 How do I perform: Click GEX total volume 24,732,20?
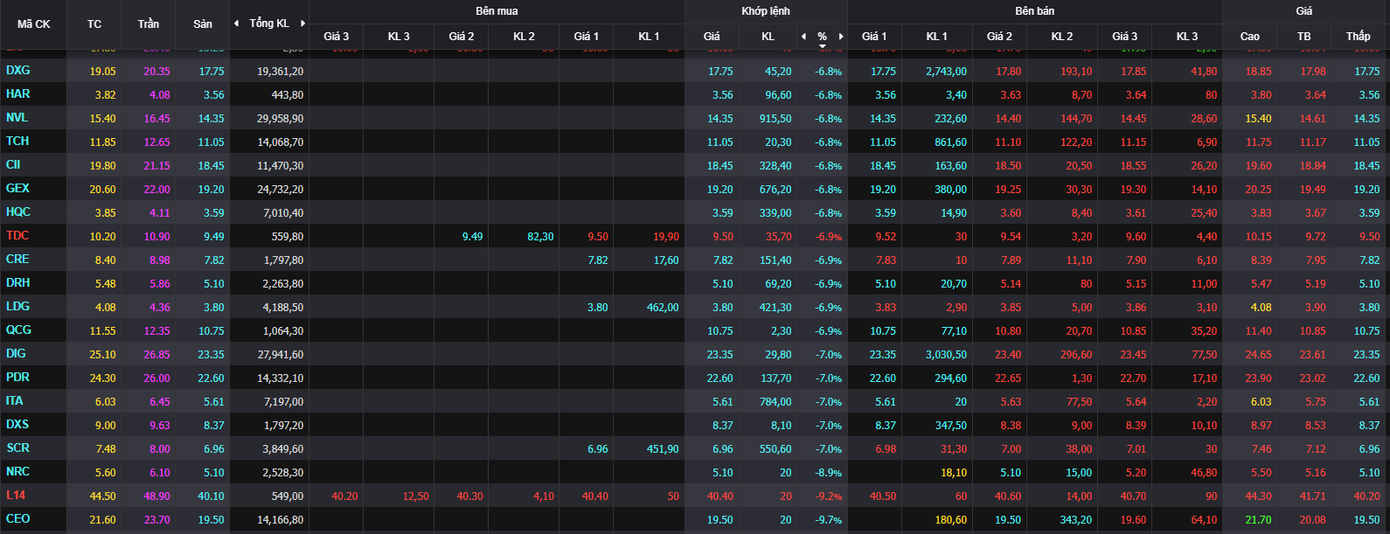tap(280, 188)
